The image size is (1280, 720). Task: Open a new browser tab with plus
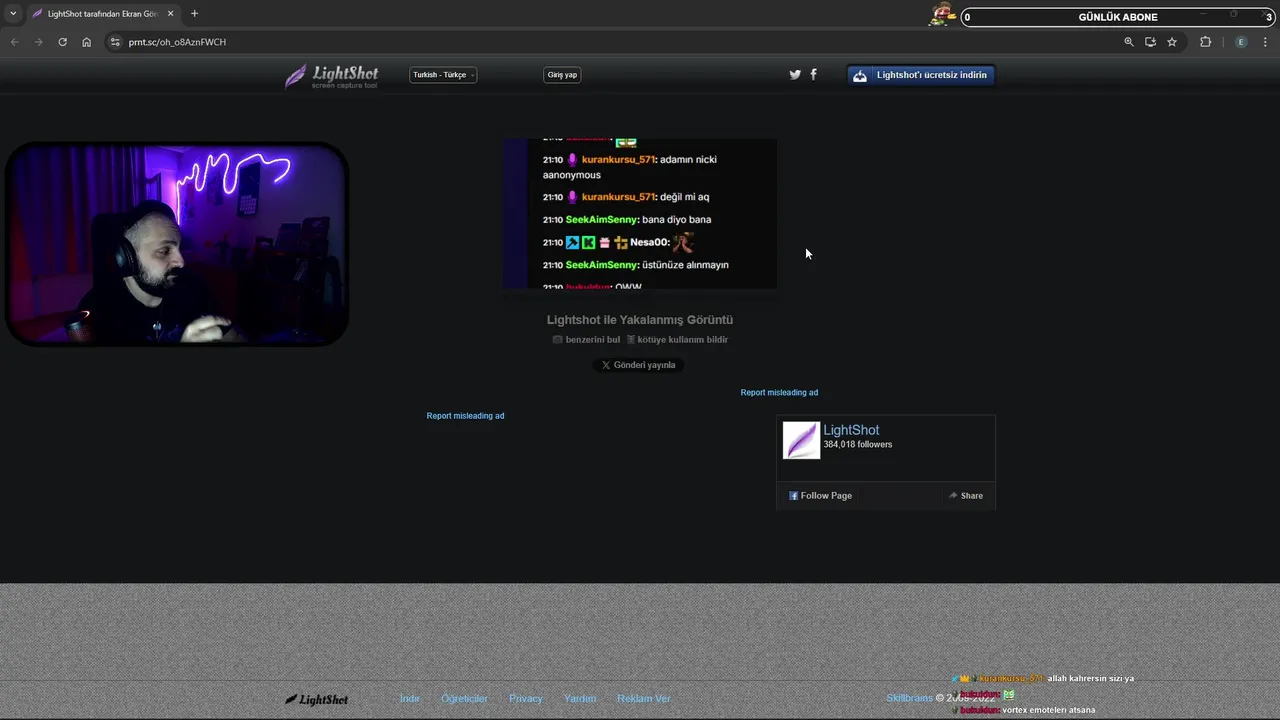pyautogui.click(x=194, y=14)
